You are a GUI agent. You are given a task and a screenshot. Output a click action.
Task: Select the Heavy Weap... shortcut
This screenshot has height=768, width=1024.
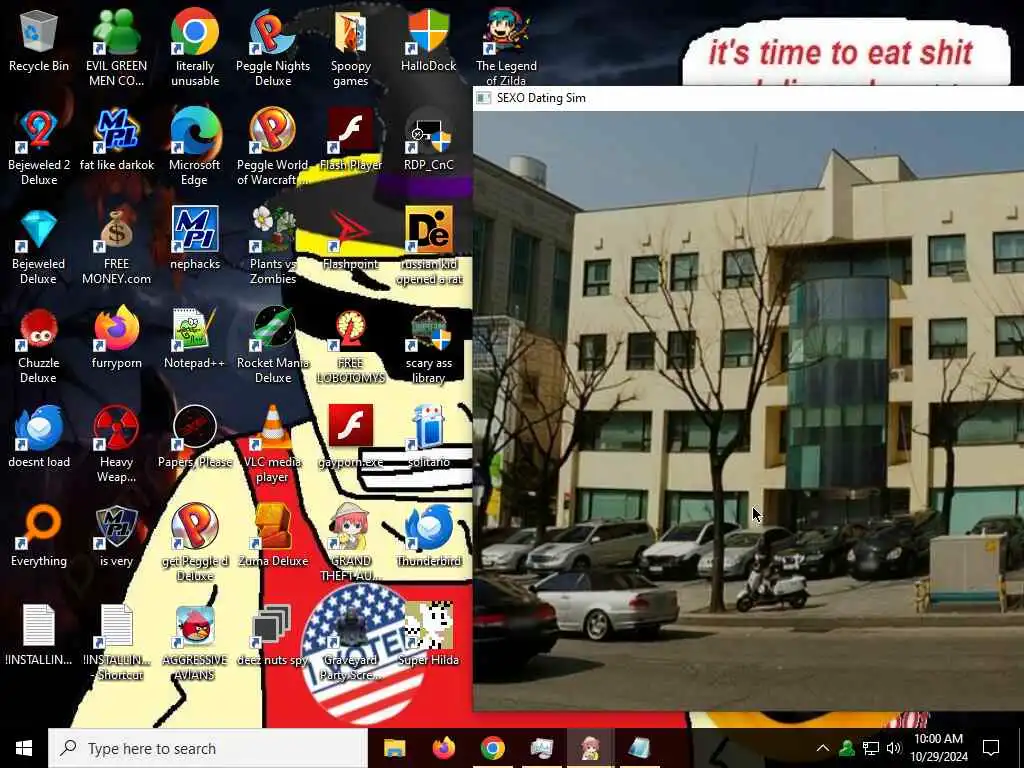tap(116, 444)
